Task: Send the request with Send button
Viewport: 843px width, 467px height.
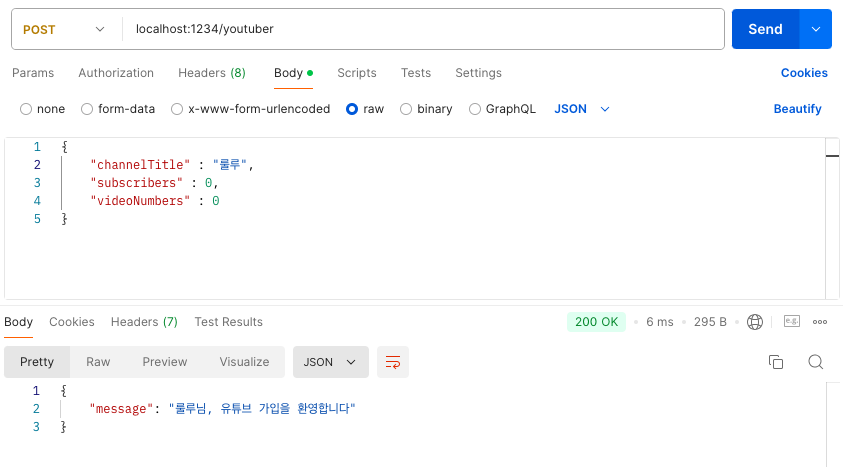Action: tap(766, 29)
